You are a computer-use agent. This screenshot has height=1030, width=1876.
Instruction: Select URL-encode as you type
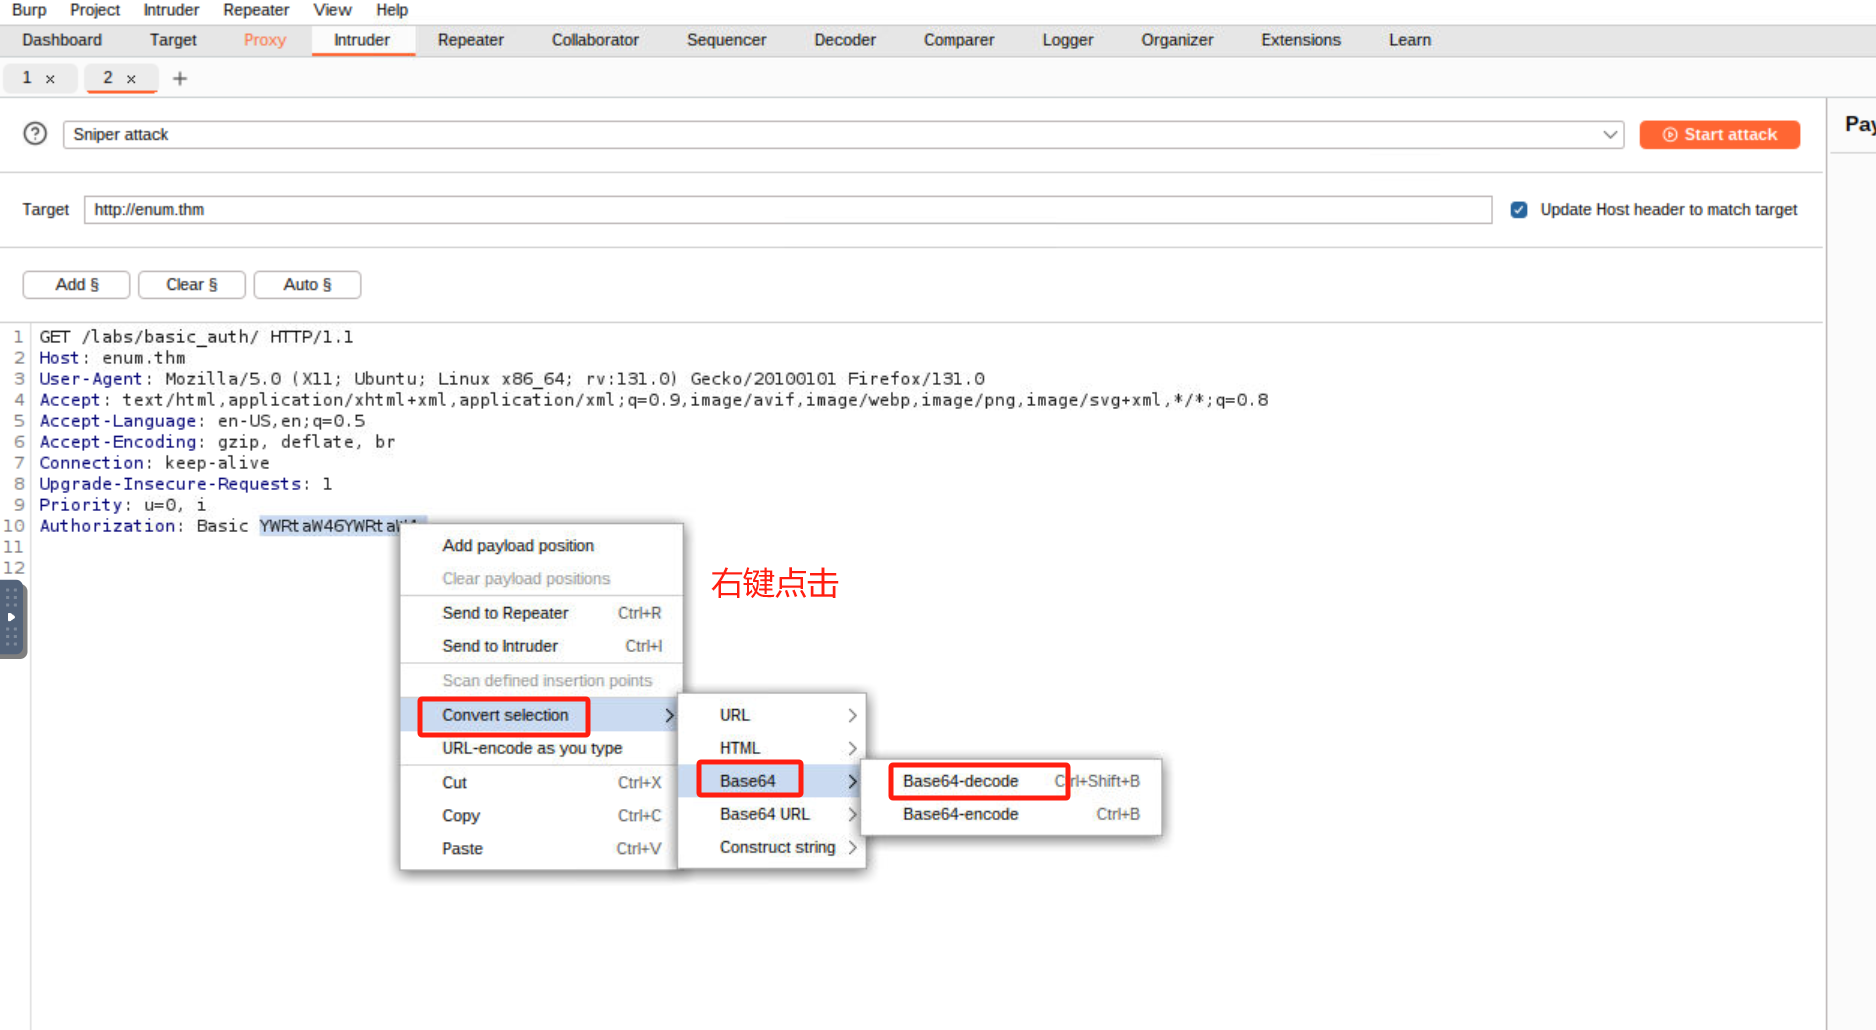pyautogui.click(x=542, y=748)
